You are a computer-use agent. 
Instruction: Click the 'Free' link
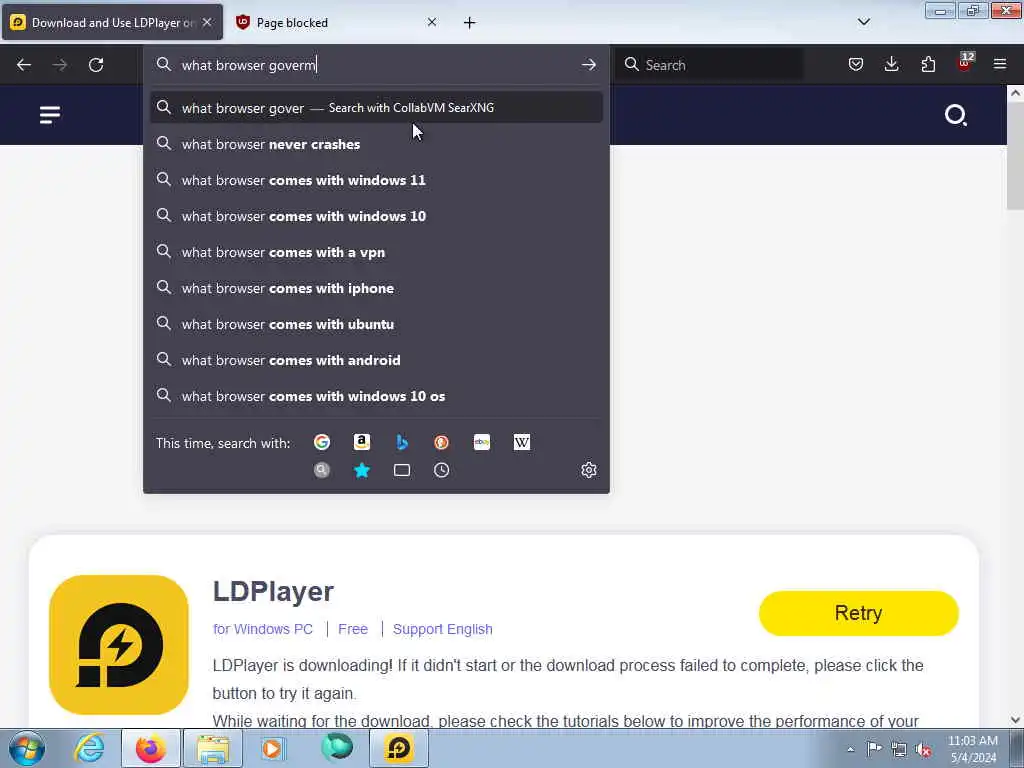click(x=353, y=629)
